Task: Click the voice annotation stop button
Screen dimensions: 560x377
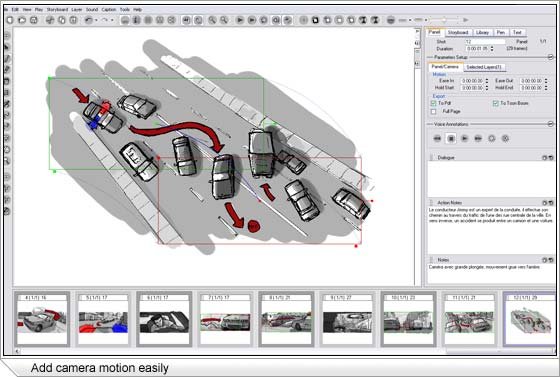Action: tap(451, 139)
